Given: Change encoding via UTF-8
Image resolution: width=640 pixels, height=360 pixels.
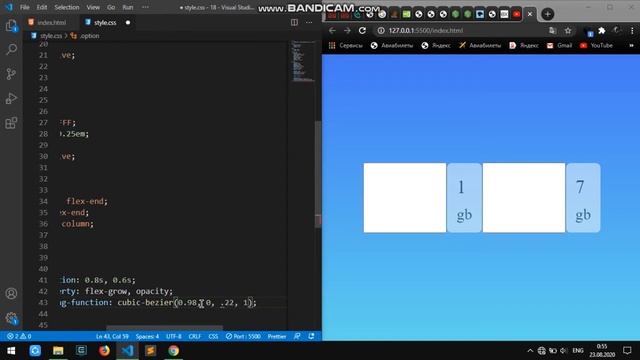Looking at the screenshot, I should coord(174,336).
